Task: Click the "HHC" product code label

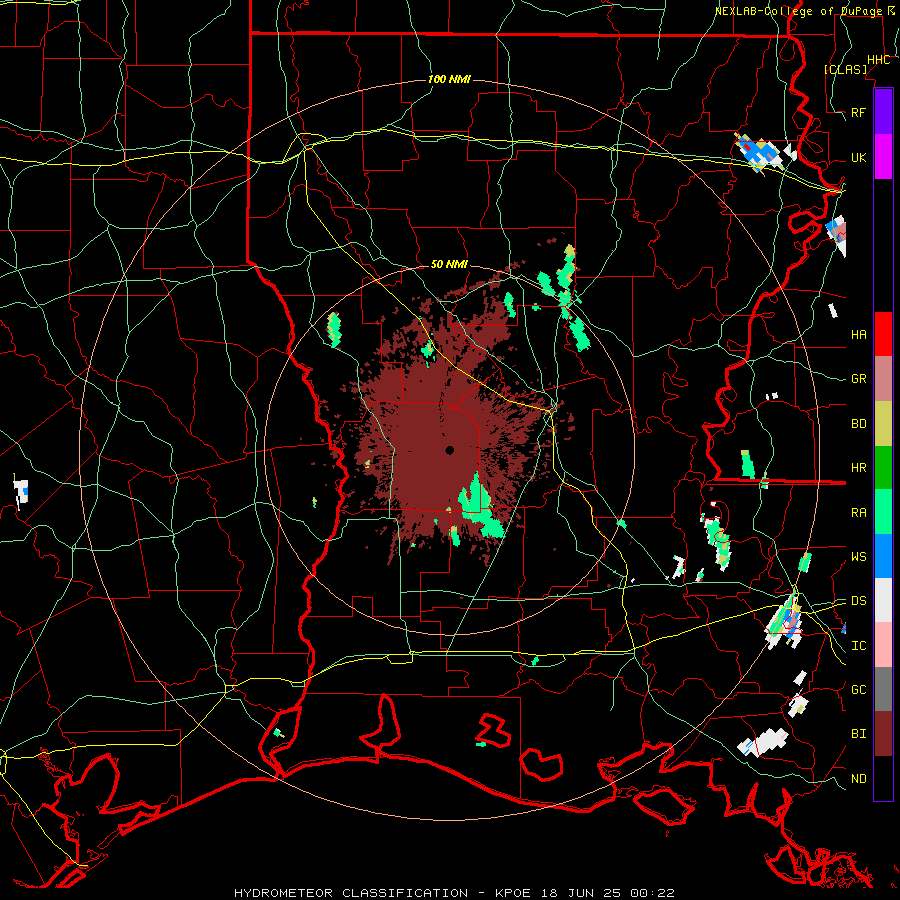Action: click(x=878, y=60)
